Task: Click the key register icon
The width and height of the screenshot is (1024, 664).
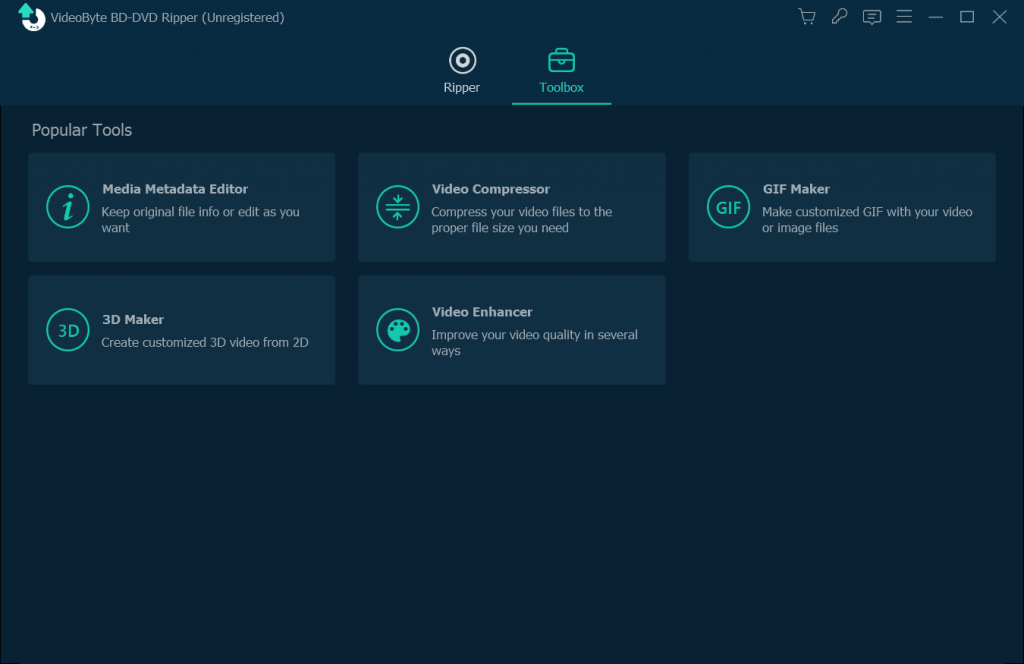Action: pyautogui.click(x=839, y=16)
